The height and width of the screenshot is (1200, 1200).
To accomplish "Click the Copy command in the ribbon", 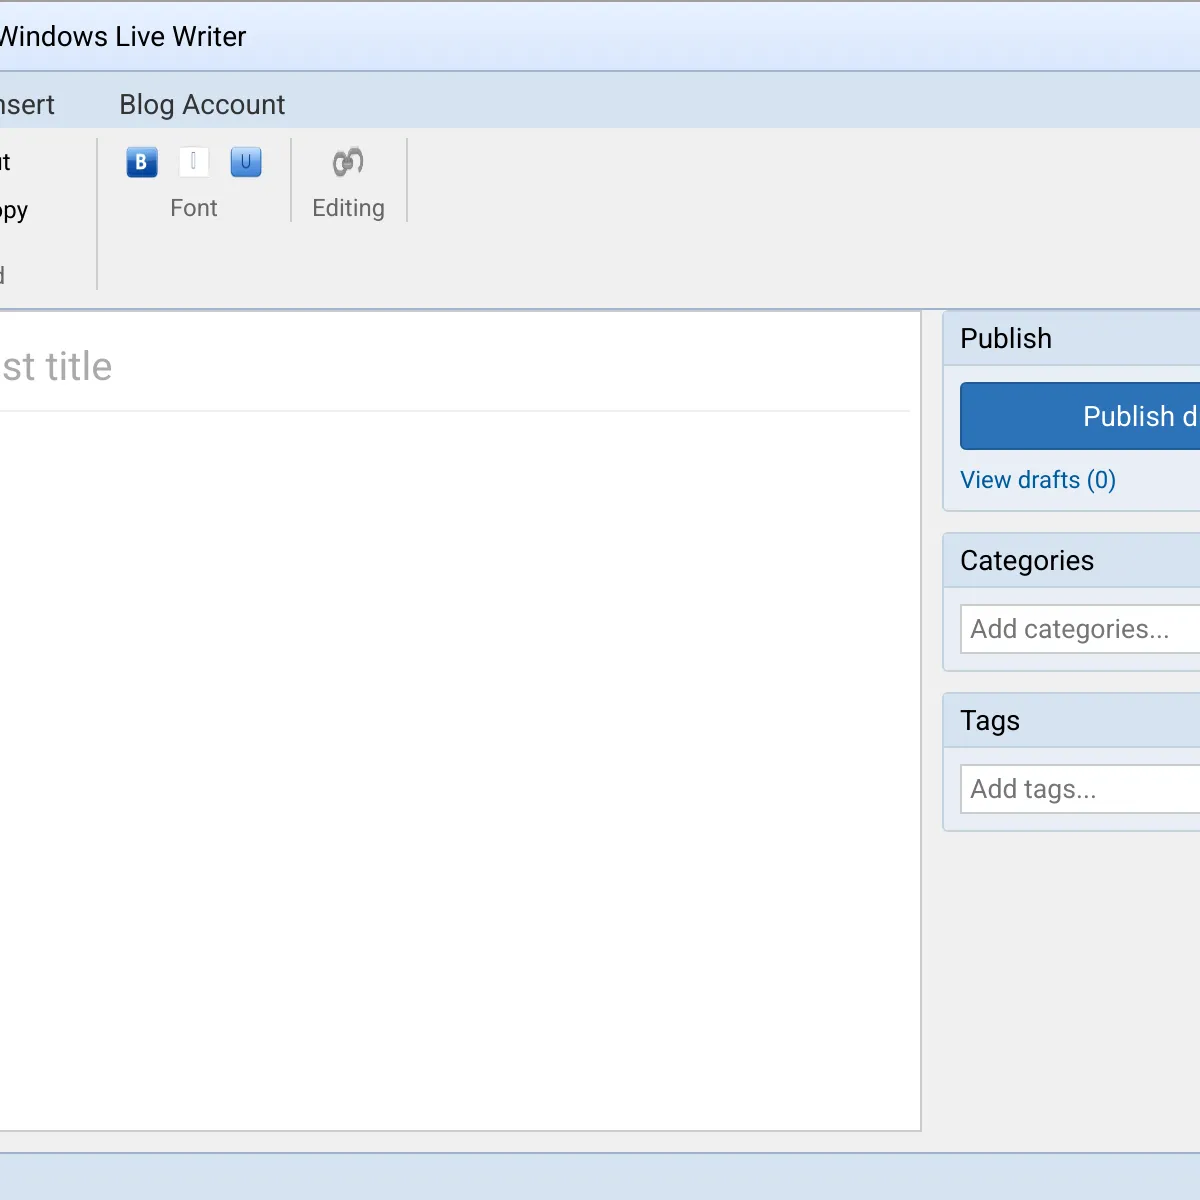I will pos(14,211).
